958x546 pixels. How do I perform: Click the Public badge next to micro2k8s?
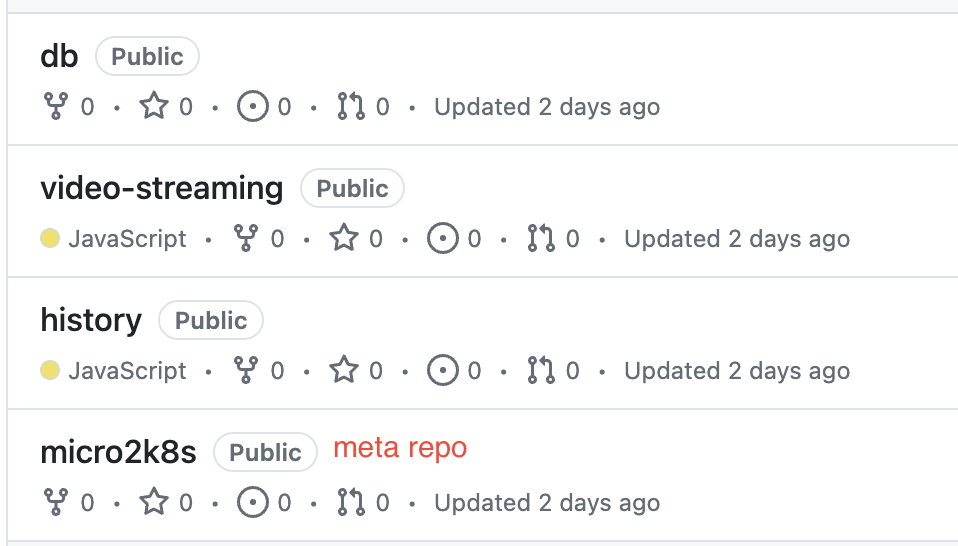(265, 452)
